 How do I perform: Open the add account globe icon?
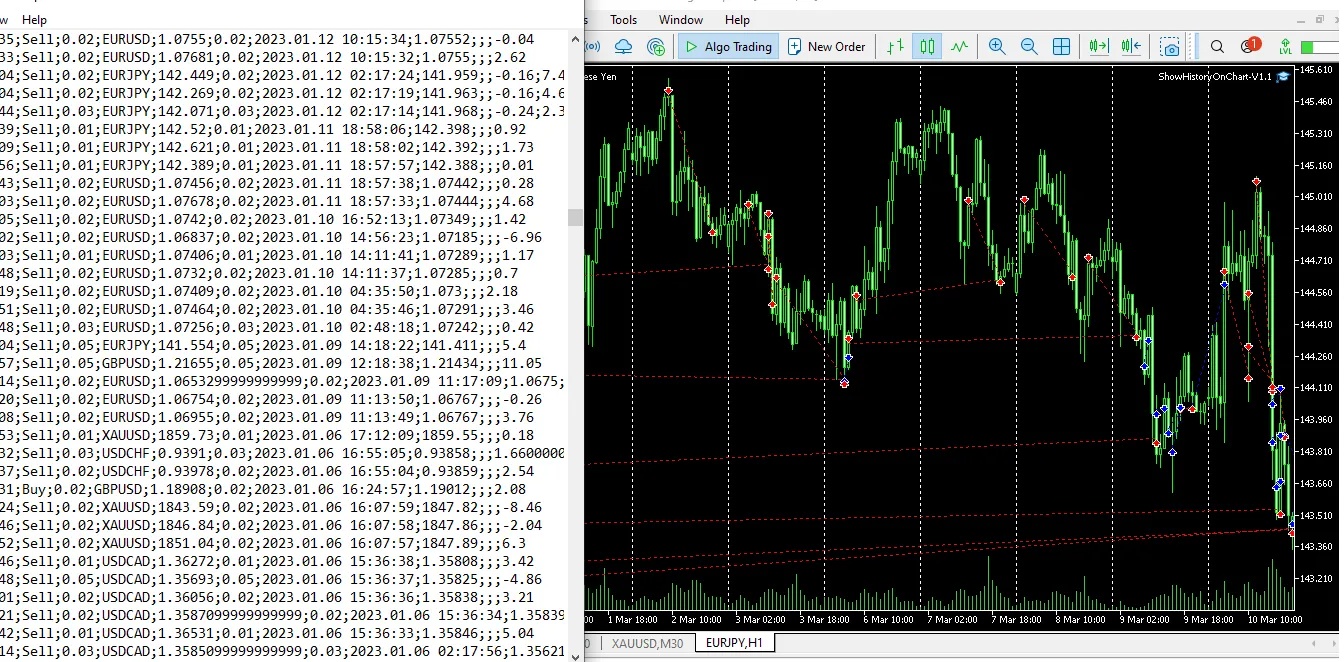click(656, 46)
